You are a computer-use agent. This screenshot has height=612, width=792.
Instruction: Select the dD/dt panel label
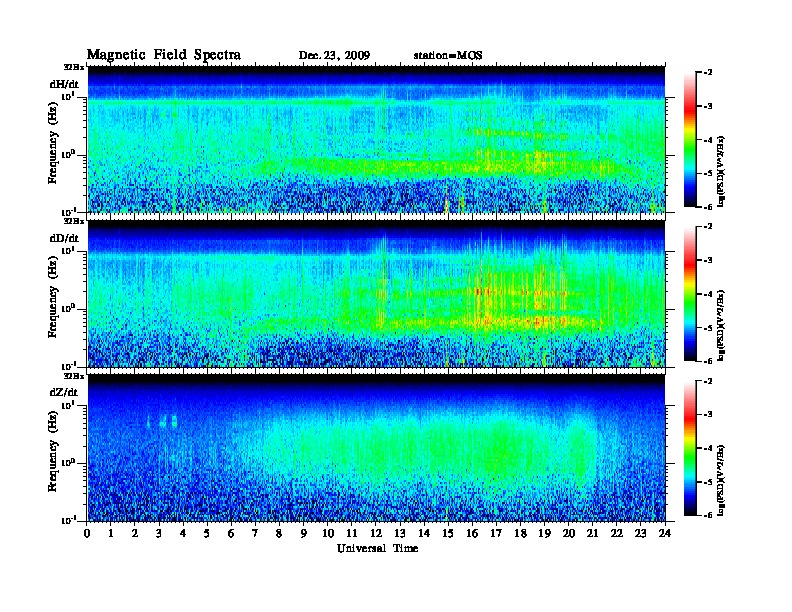click(x=64, y=238)
